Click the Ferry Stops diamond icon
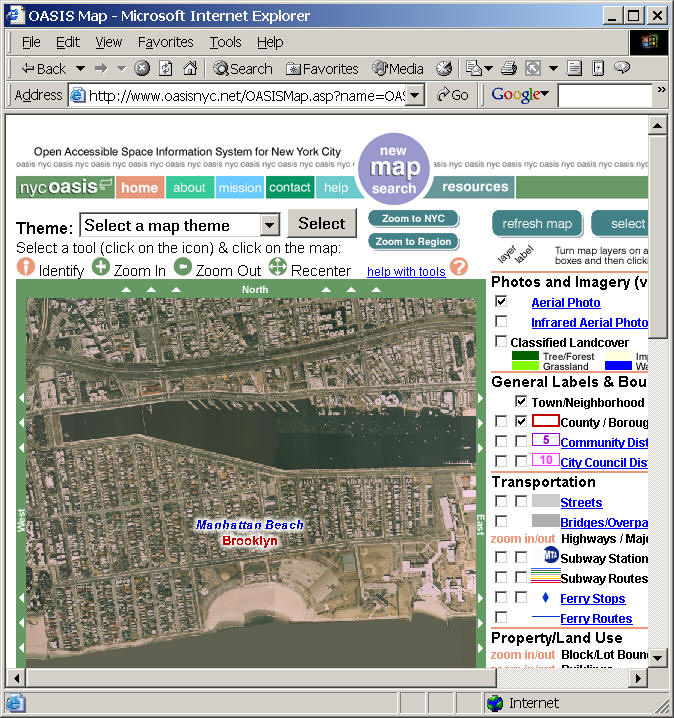Screen dimensions: 674x718 545,598
